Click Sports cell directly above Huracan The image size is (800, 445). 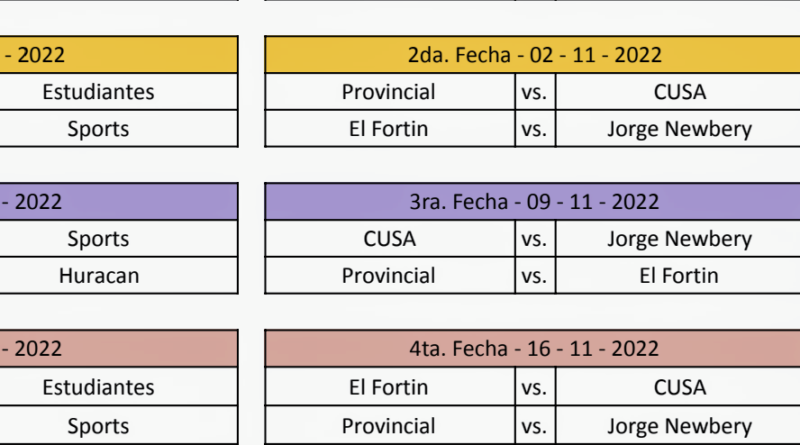click(x=98, y=239)
